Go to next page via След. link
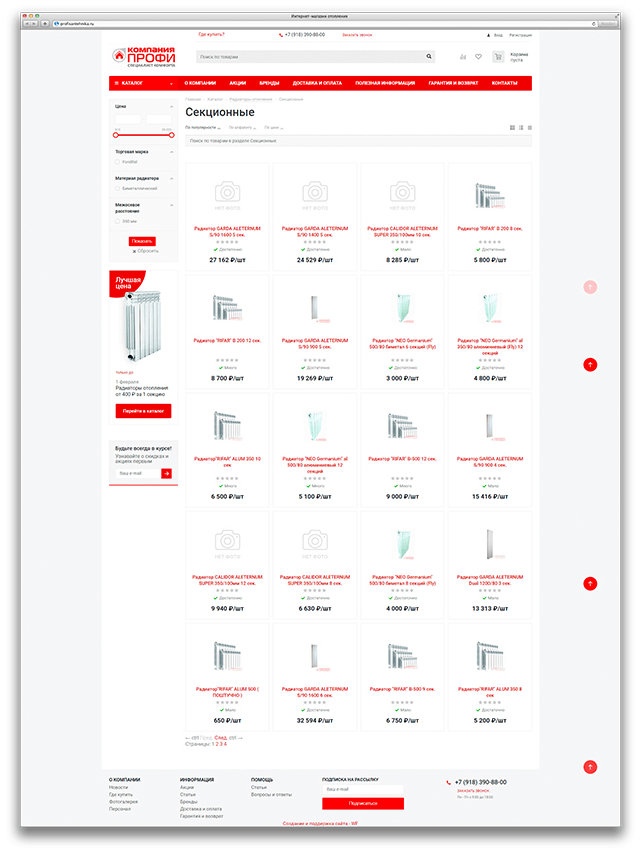The height and width of the screenshot is (852, 642). tap(221, 738)
